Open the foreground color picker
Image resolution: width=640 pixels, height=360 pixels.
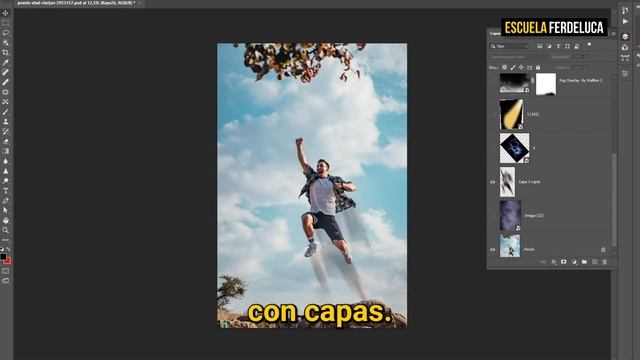point(3,256)
